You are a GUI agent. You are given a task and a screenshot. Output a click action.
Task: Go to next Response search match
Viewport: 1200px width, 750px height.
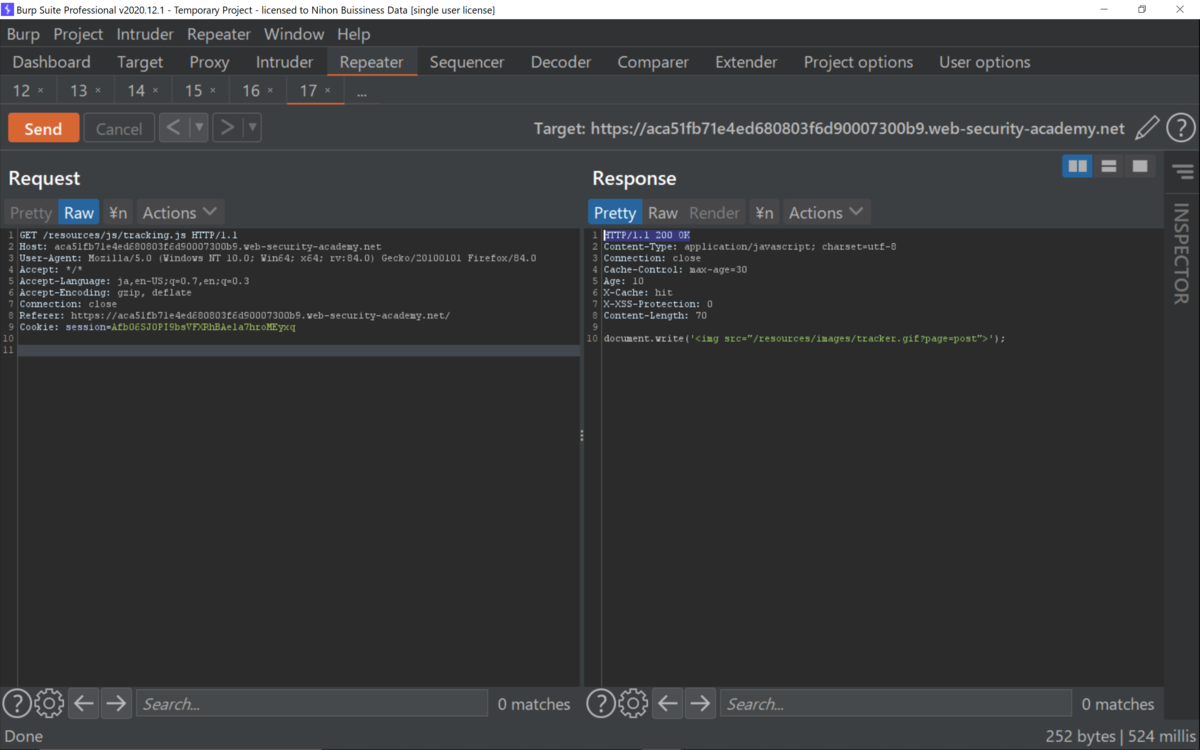click(x=700, y=704)
